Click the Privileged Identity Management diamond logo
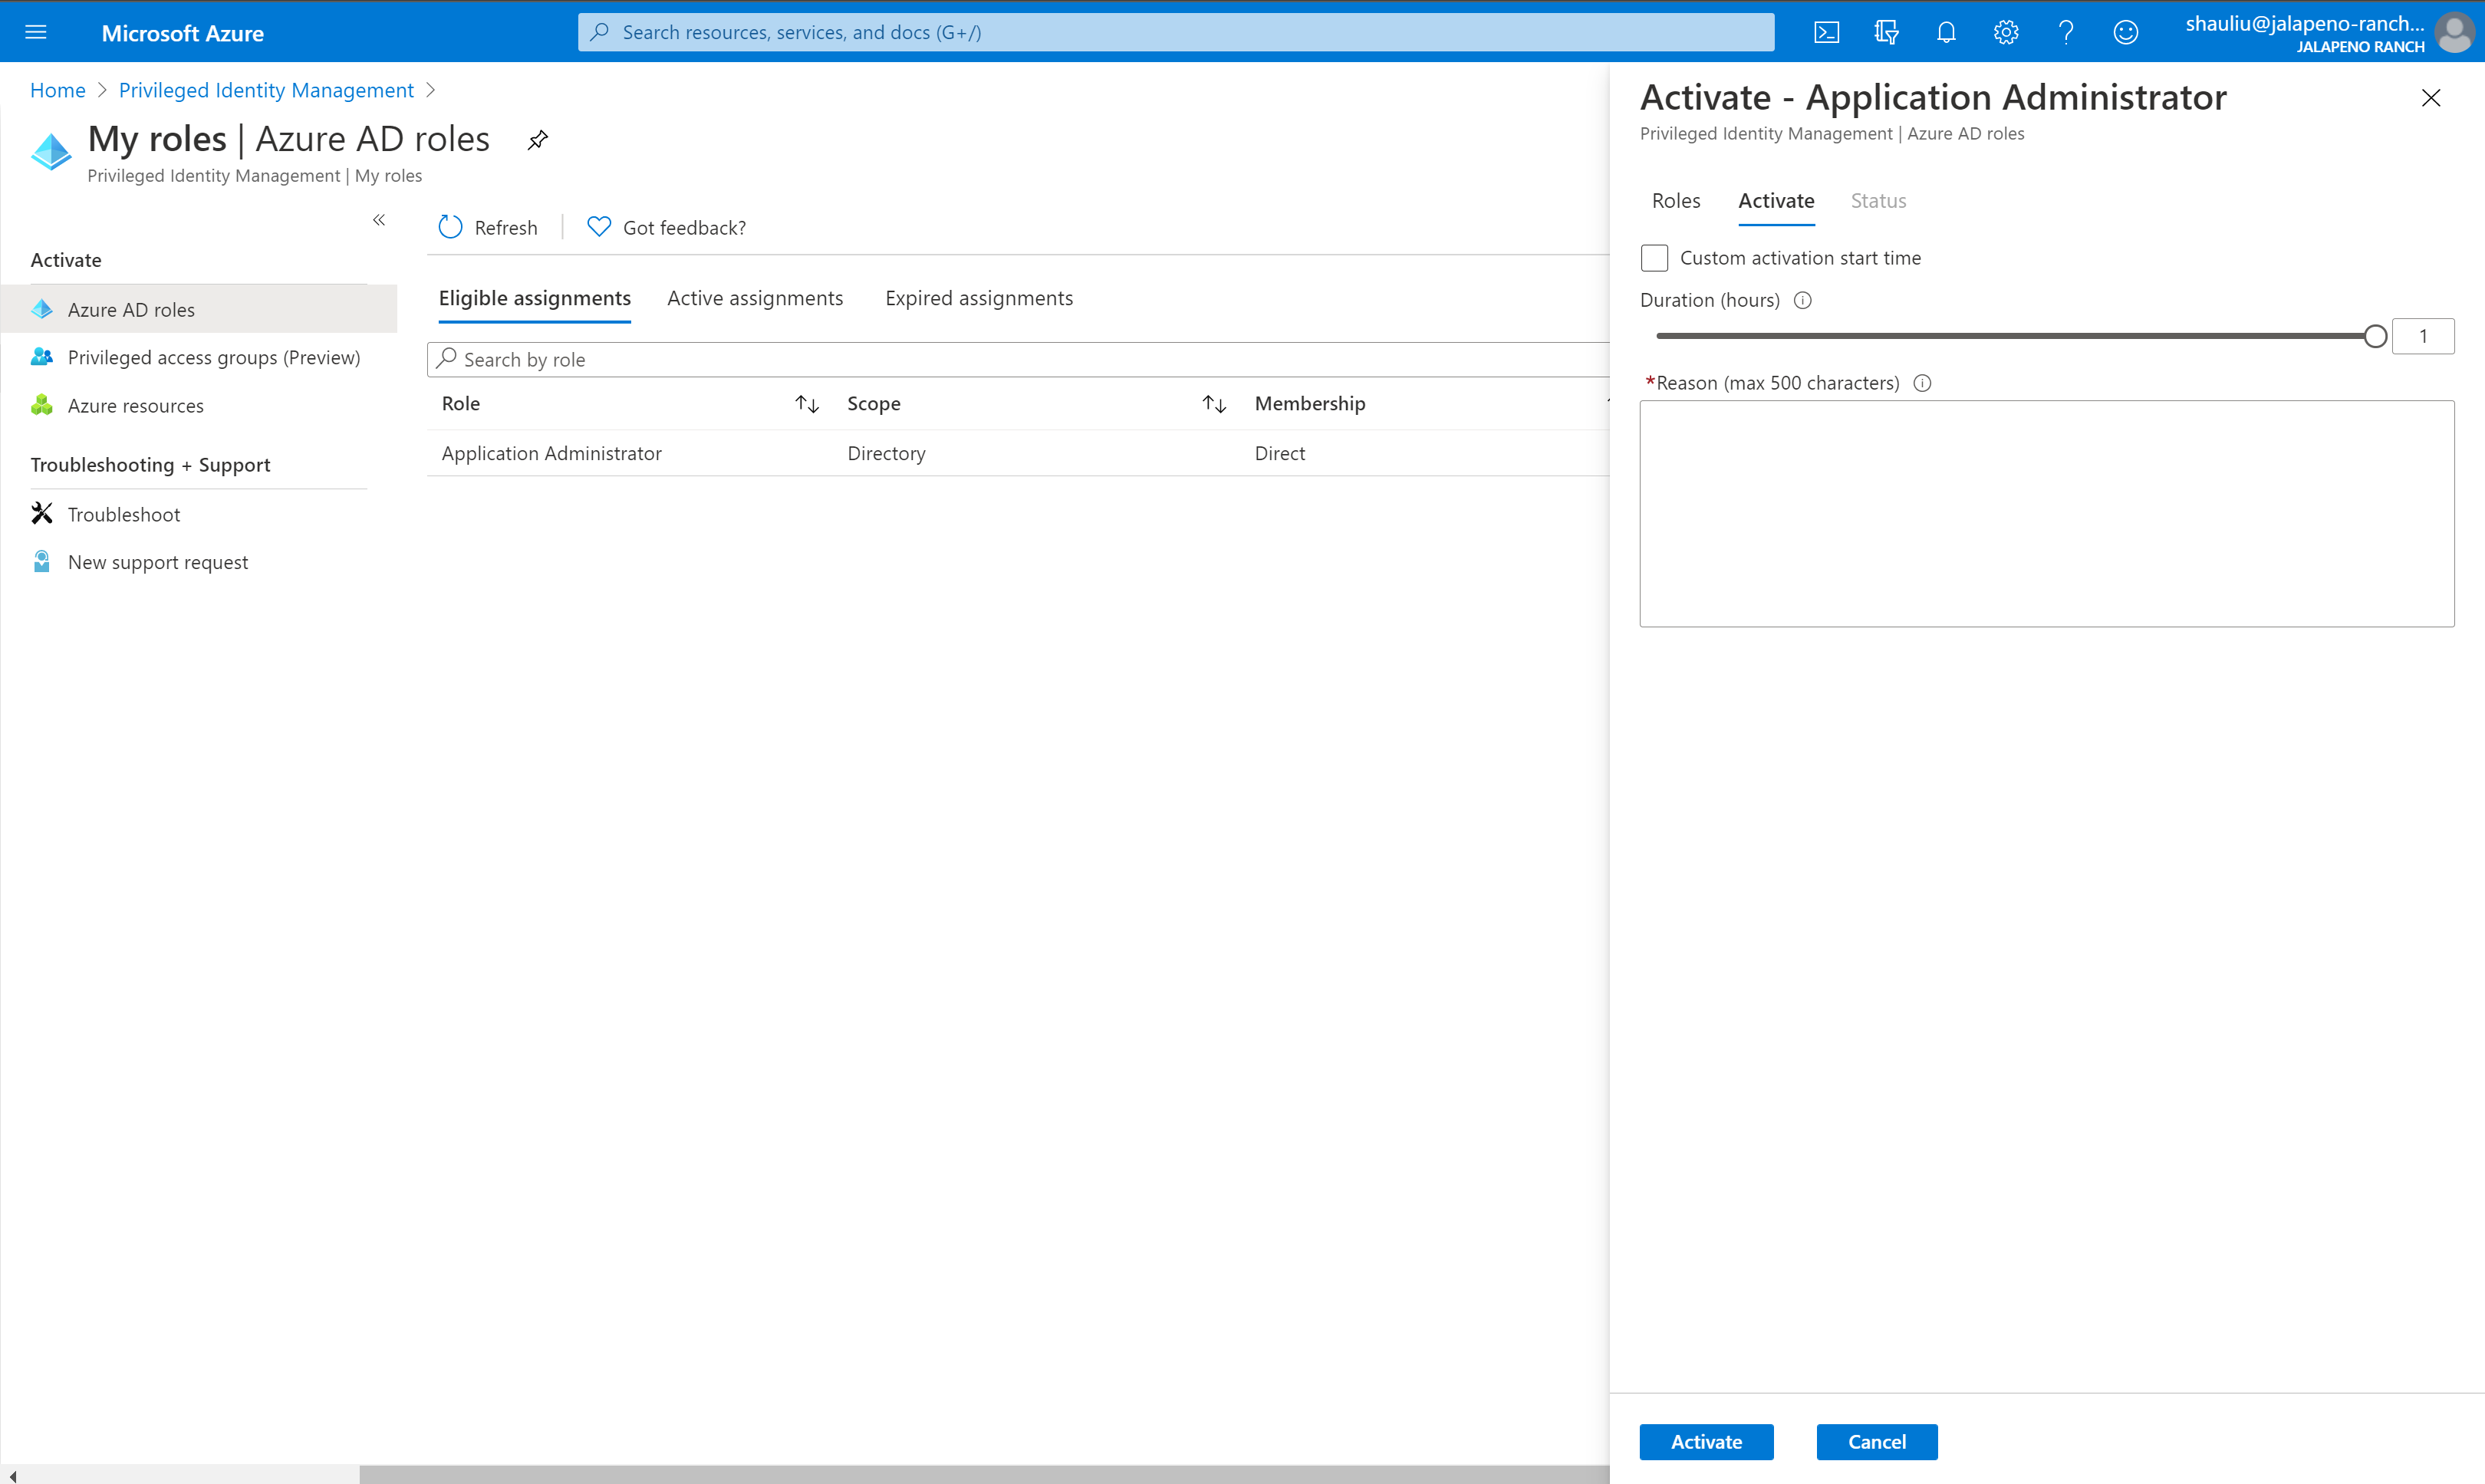The image size is (2485, 1484). point(51,152)
